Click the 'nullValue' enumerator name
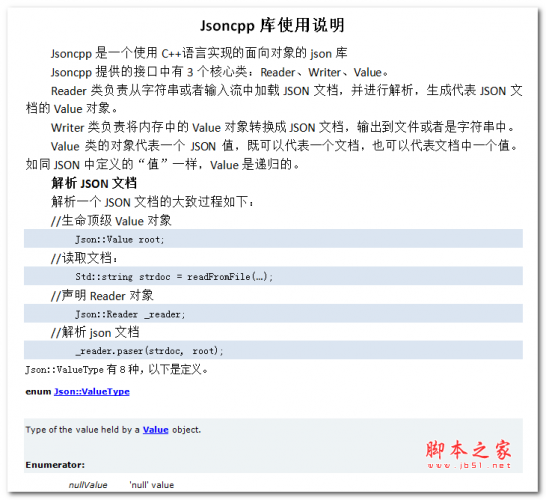This screenshot has height=500, width=546. [88, 485]
